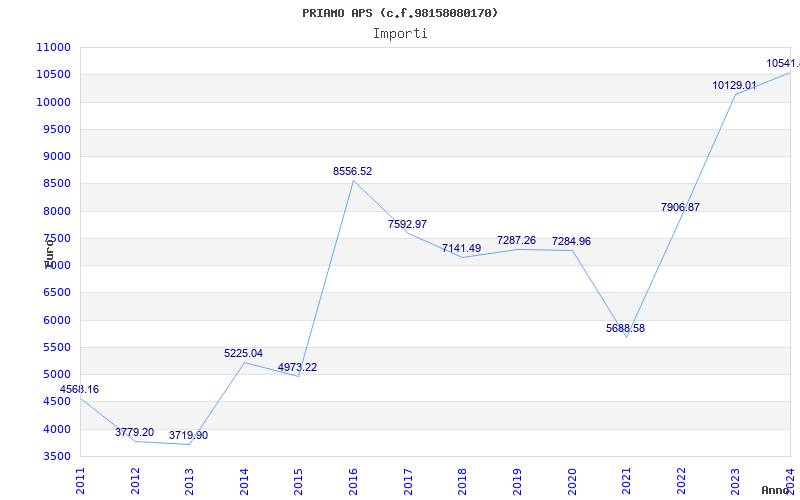Screen dimensions: 800x500
Task: Click the Importi subtitle
Action: tap(400, 34)
